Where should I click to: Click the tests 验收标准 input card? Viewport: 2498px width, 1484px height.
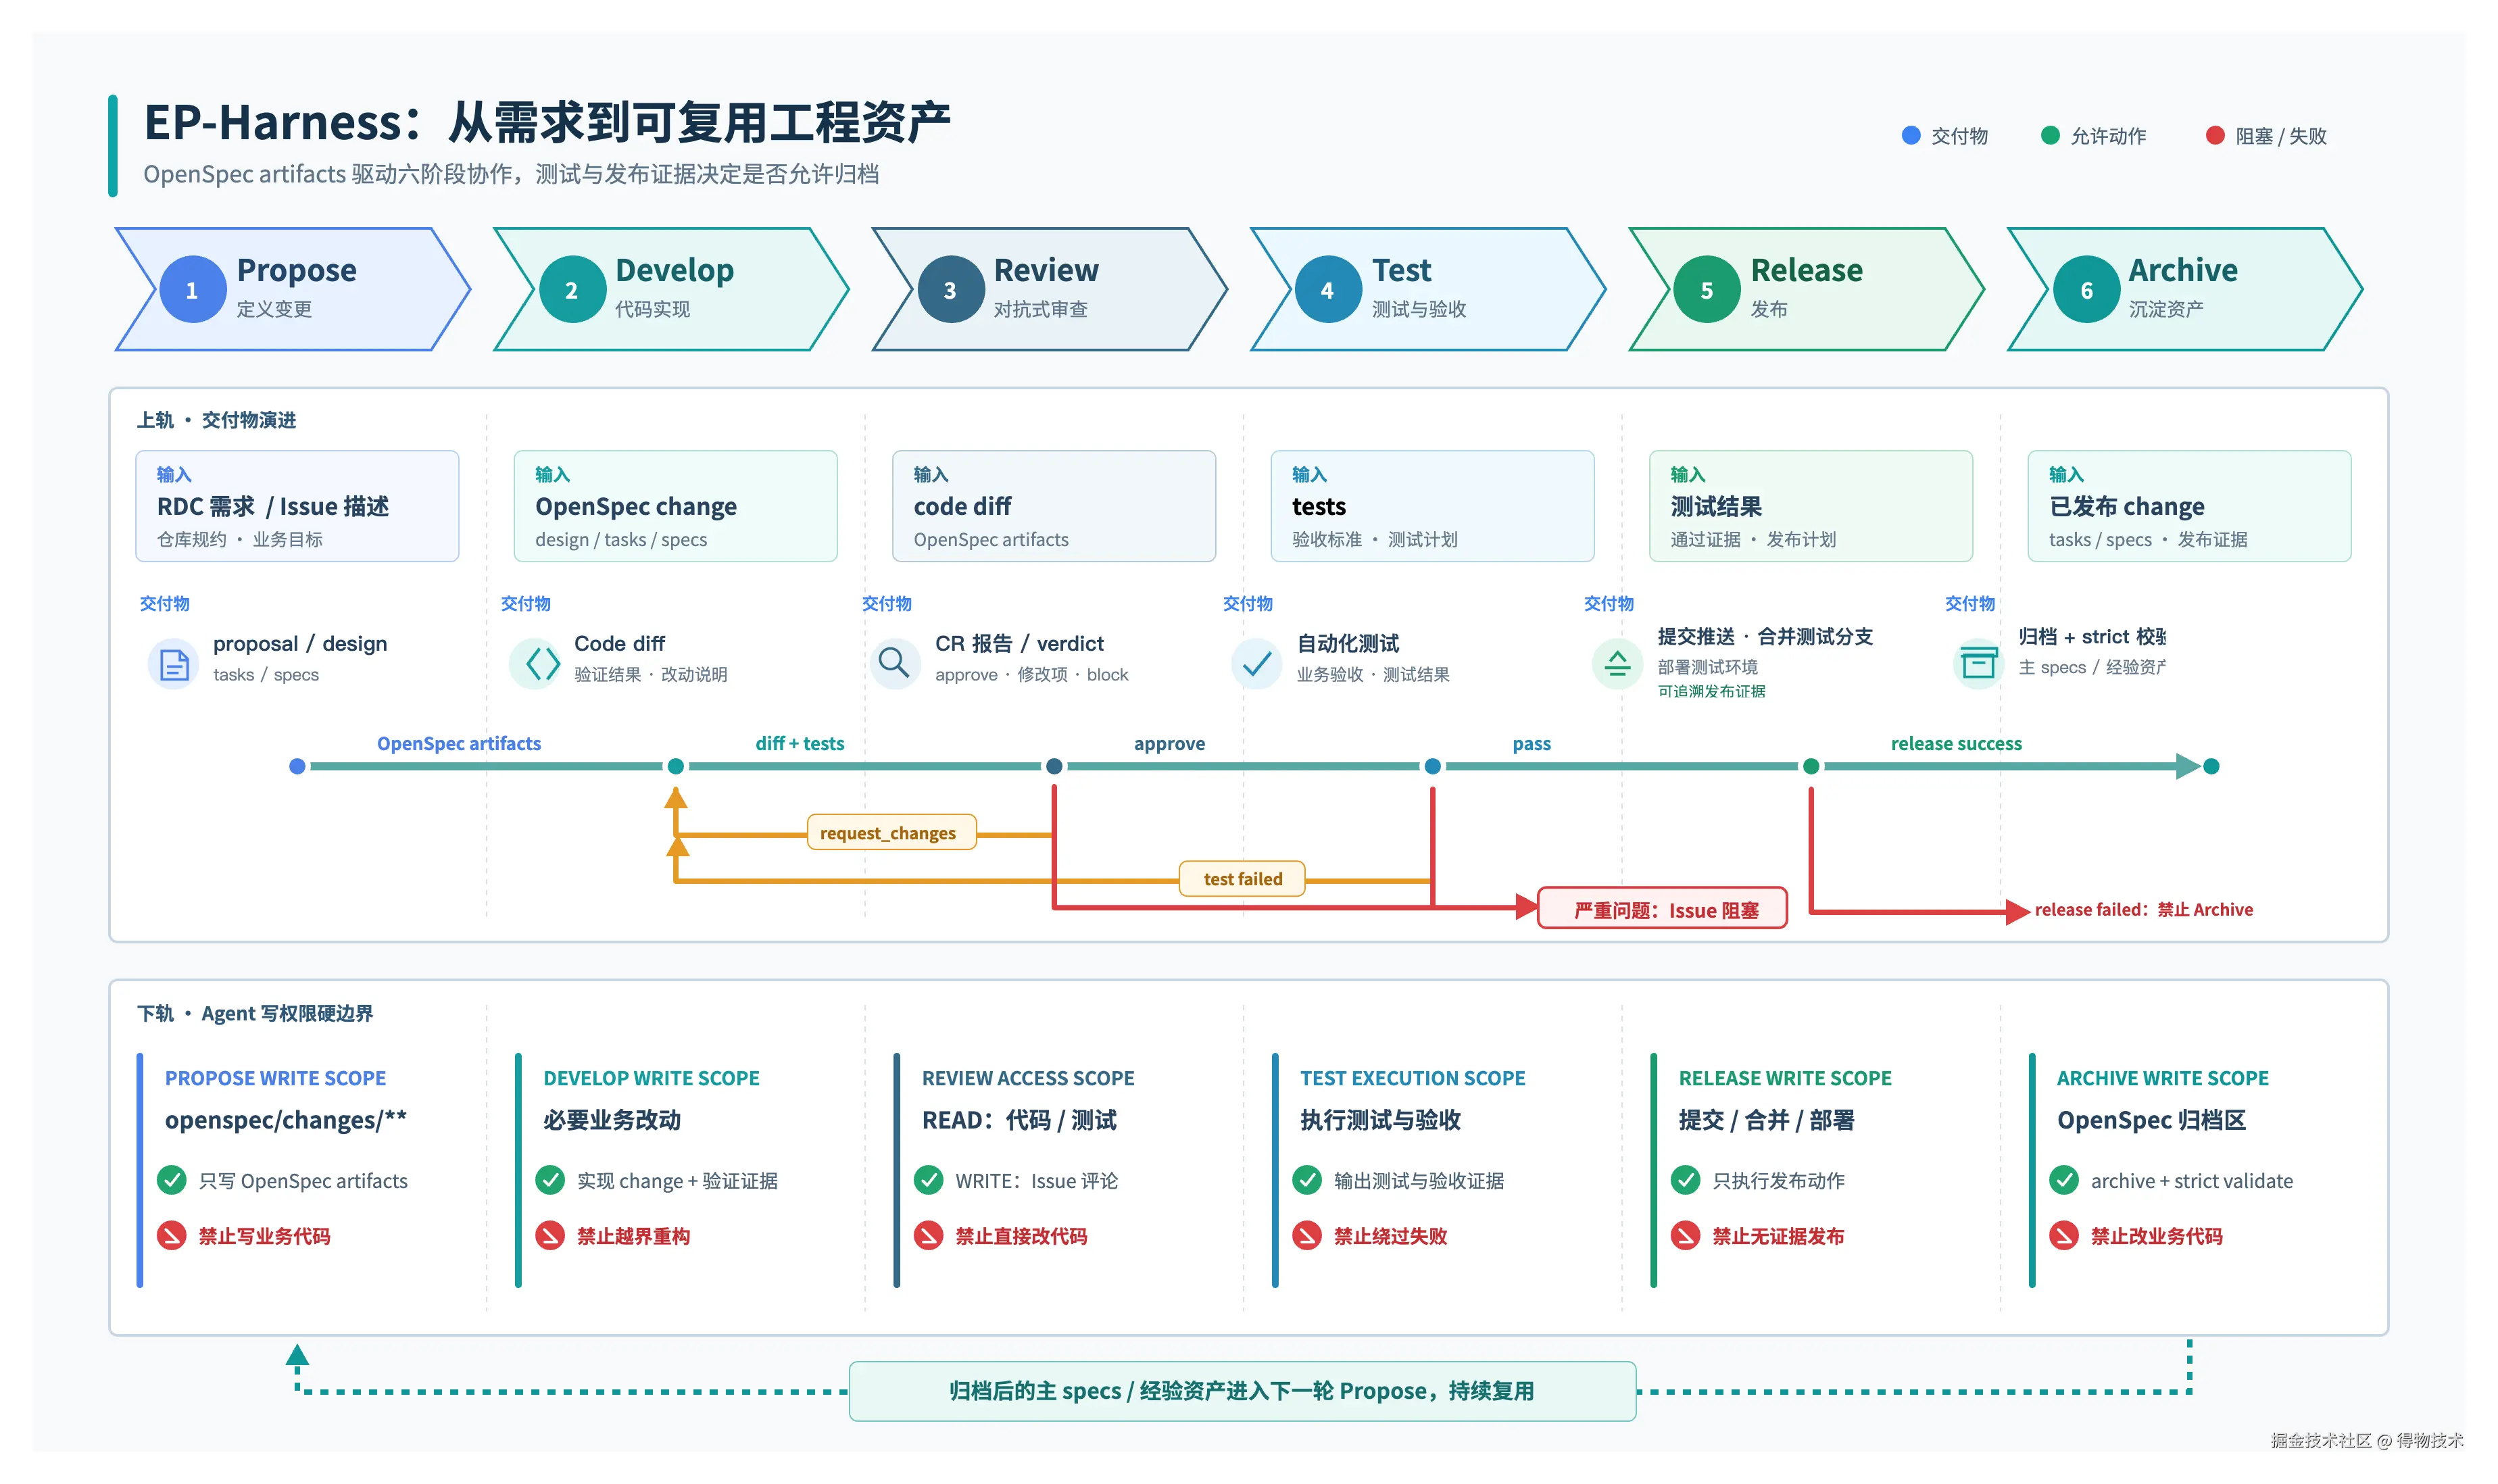1433,507
